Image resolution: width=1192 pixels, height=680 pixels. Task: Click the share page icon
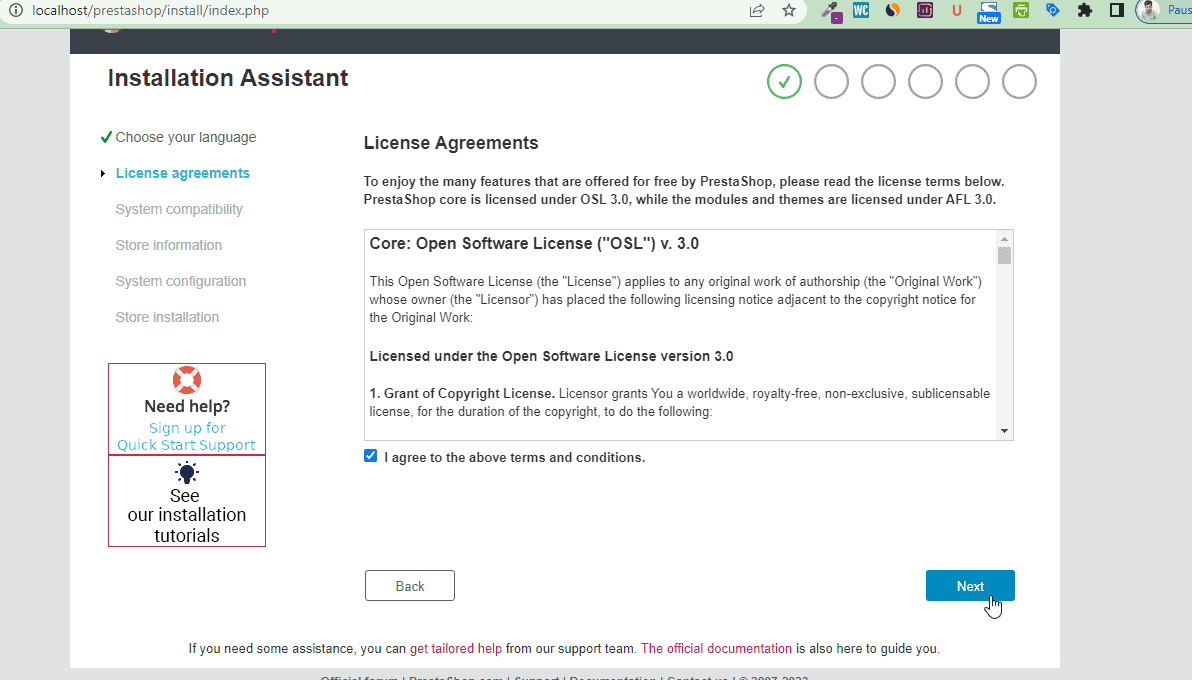tap(757, 11)
